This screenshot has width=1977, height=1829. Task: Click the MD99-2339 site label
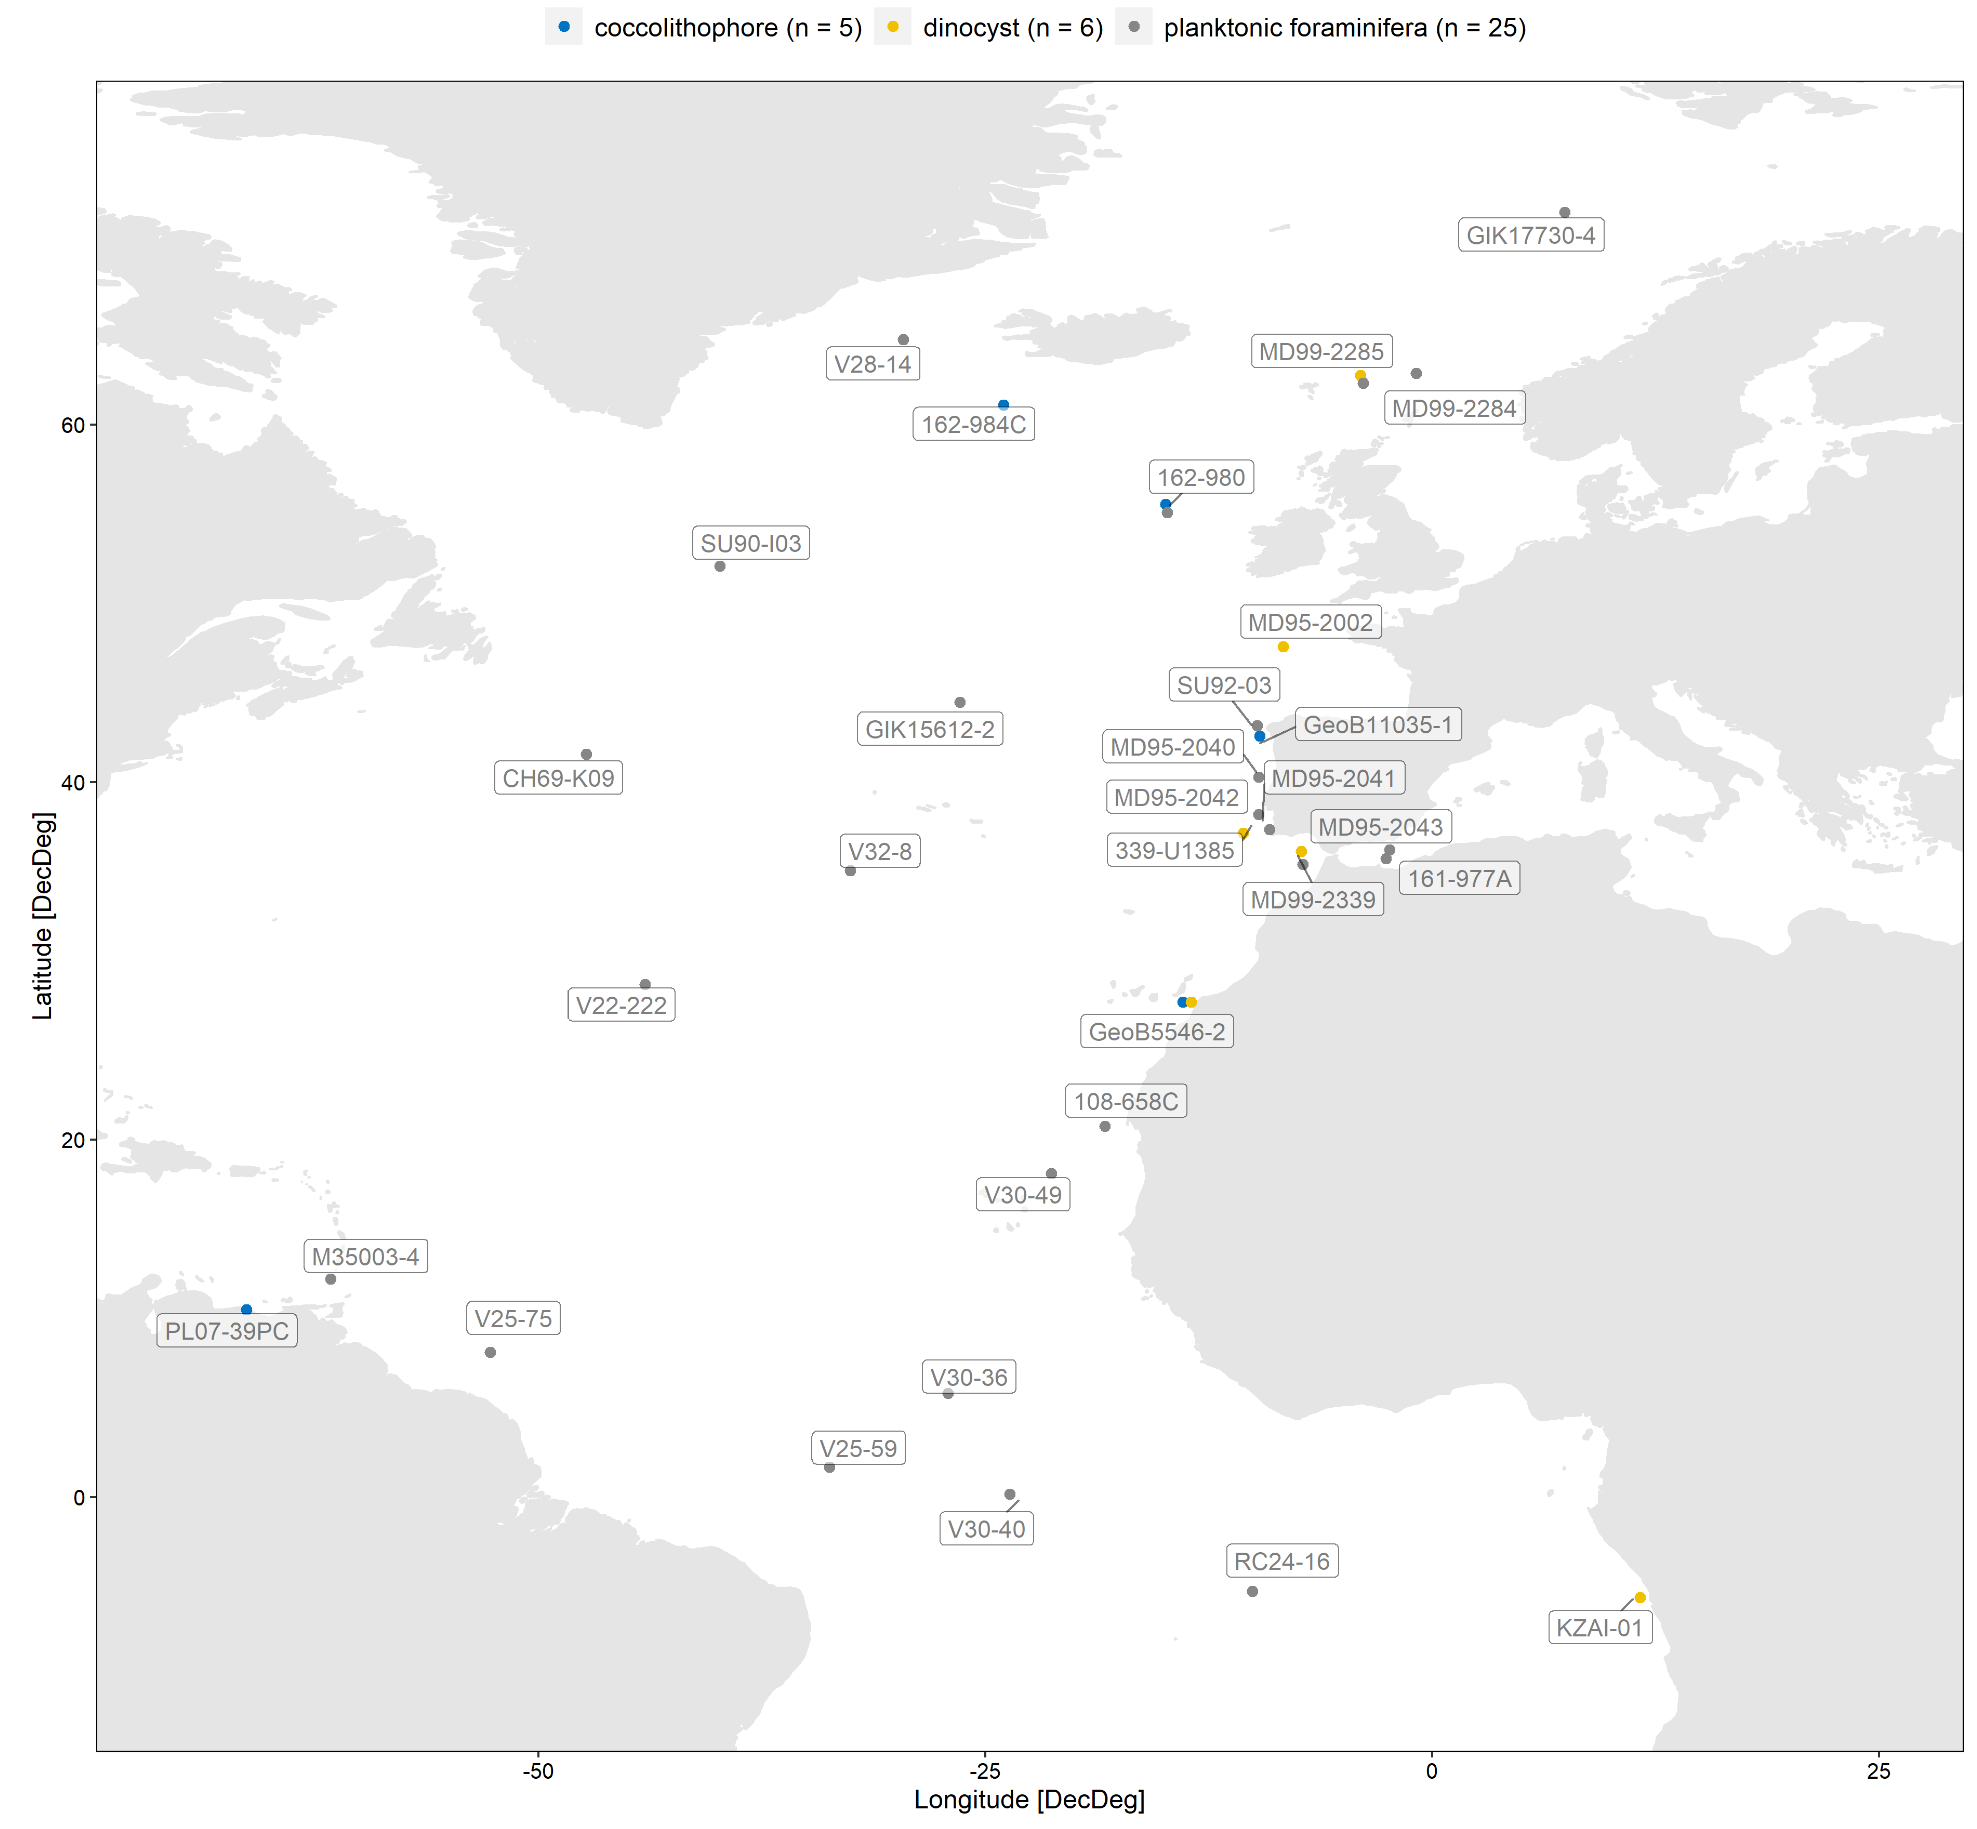click(1313, 899)
